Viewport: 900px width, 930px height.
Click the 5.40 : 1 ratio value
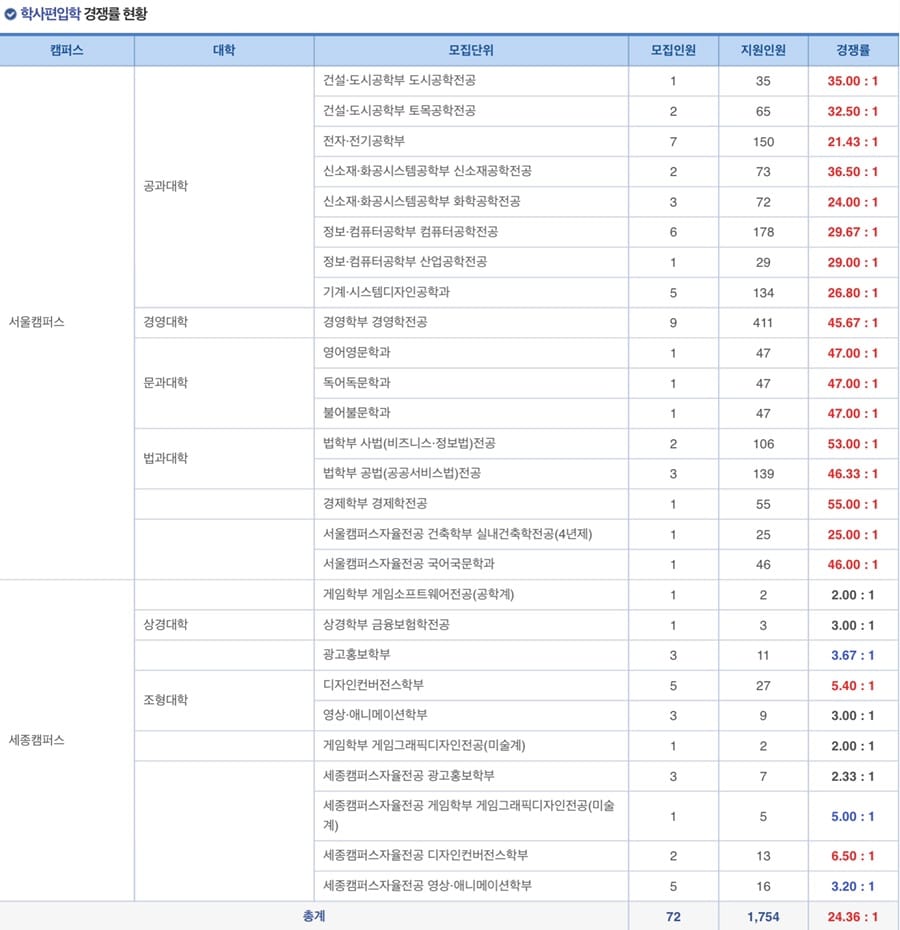pos(853,686)
